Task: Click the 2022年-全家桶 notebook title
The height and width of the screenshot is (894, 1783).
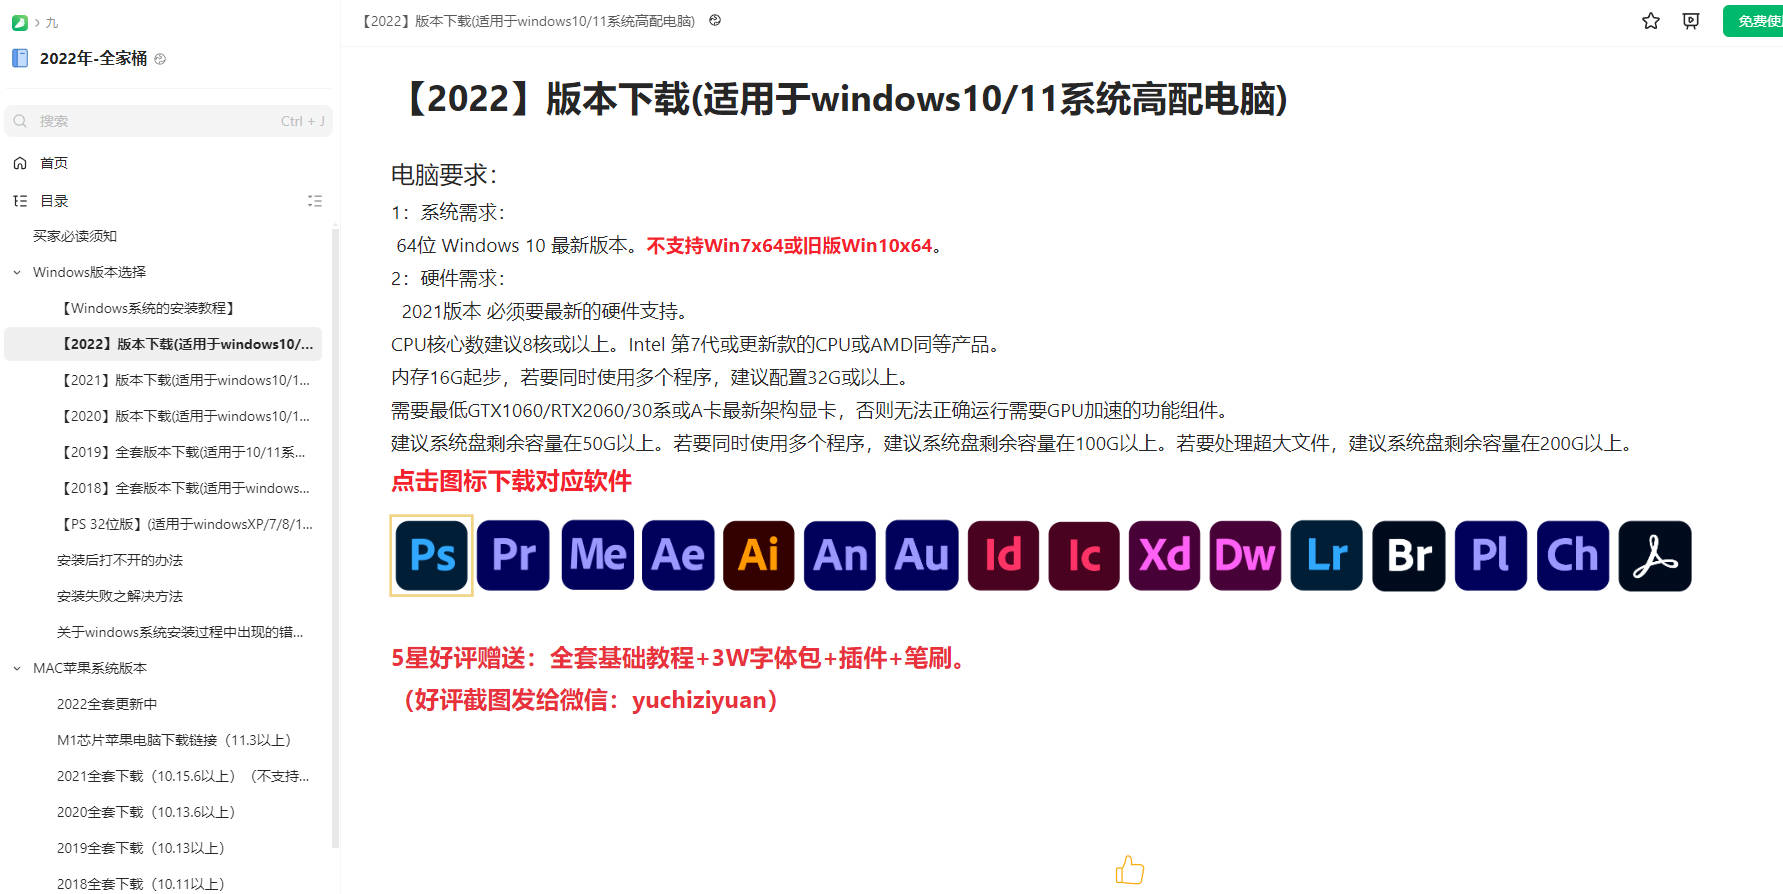Action: point(93,59)
